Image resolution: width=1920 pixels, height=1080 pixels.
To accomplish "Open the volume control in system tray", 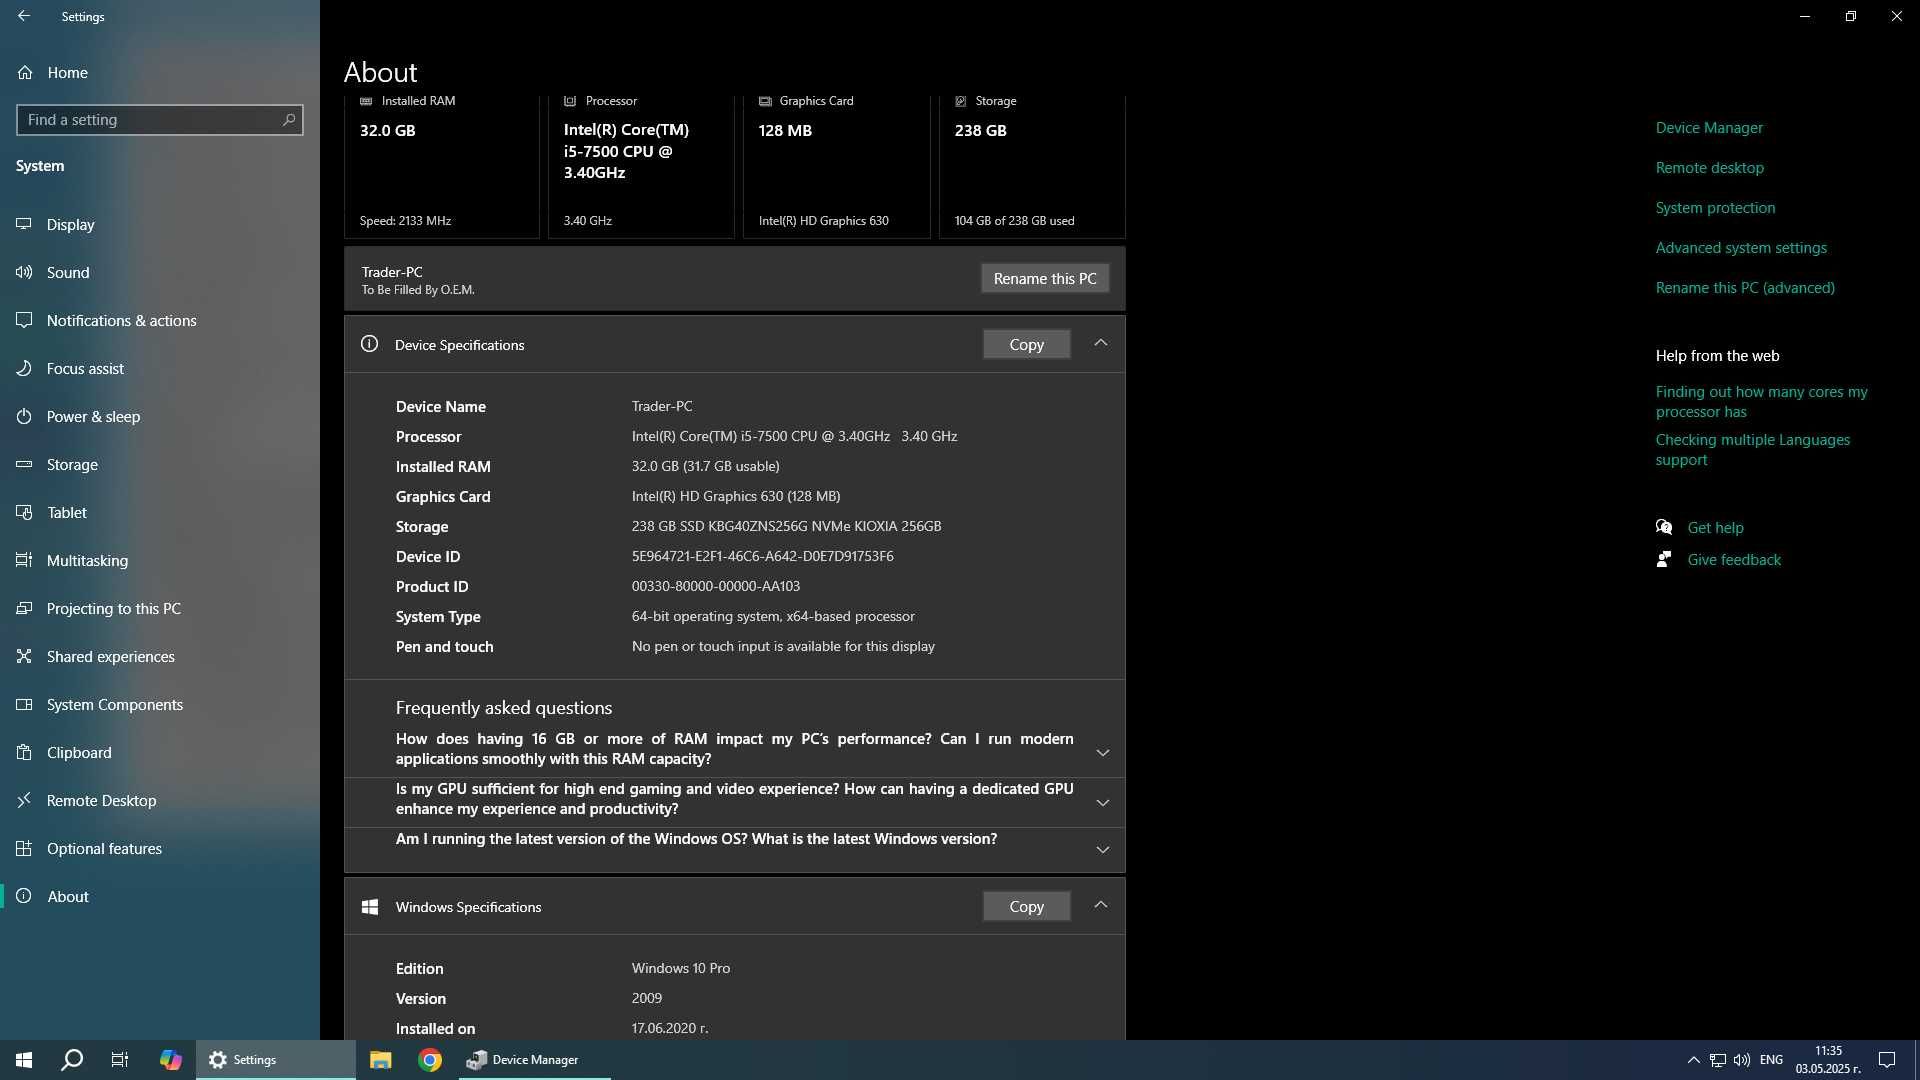I will pyautogui.click(x=1742, y=1060).
